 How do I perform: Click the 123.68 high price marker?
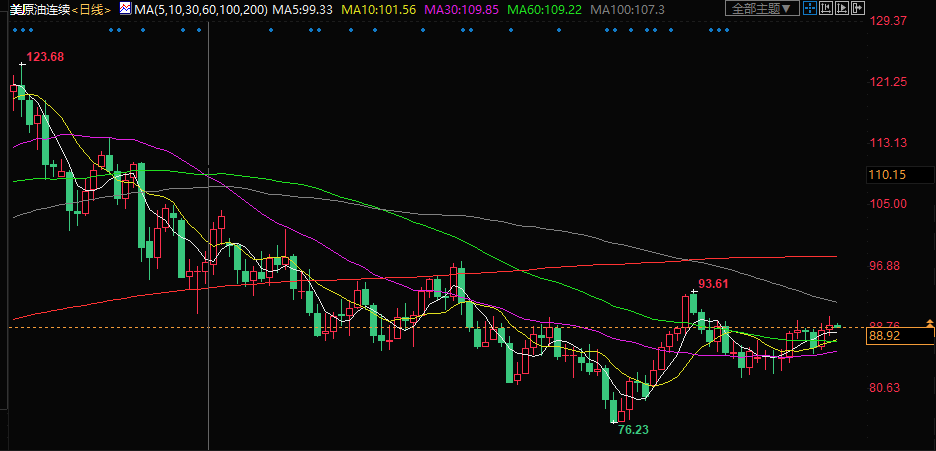45,57
